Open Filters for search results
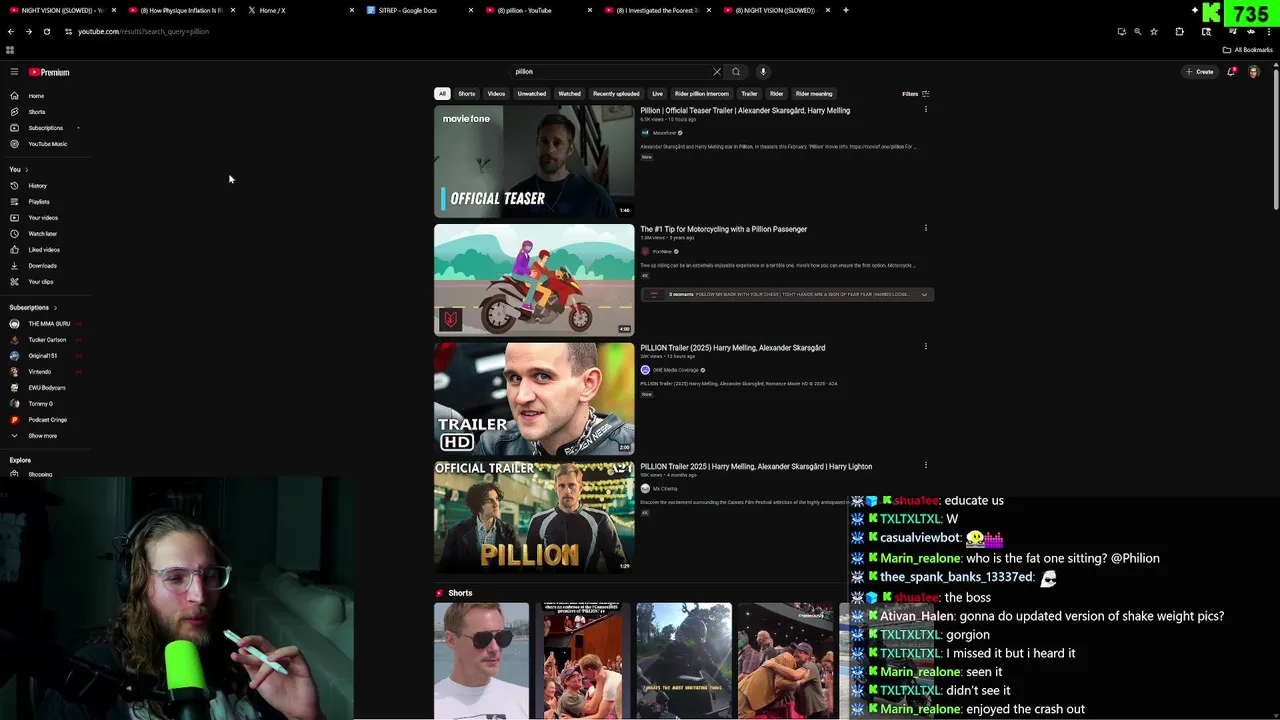The image size is (1280, 720). click(916, 94)
